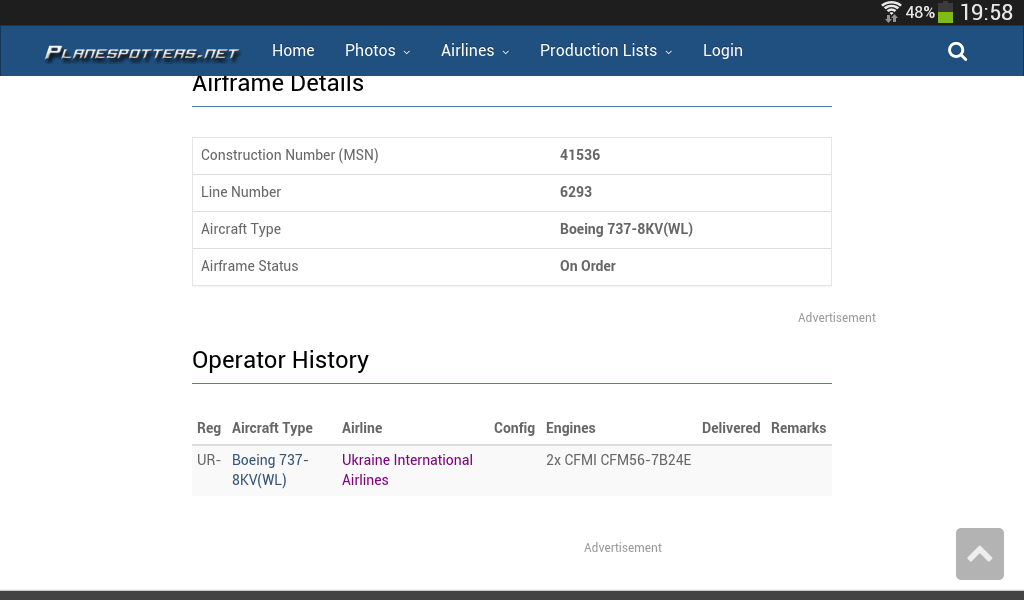
Task: Select the line number value 6293
Action: (576, 192)
